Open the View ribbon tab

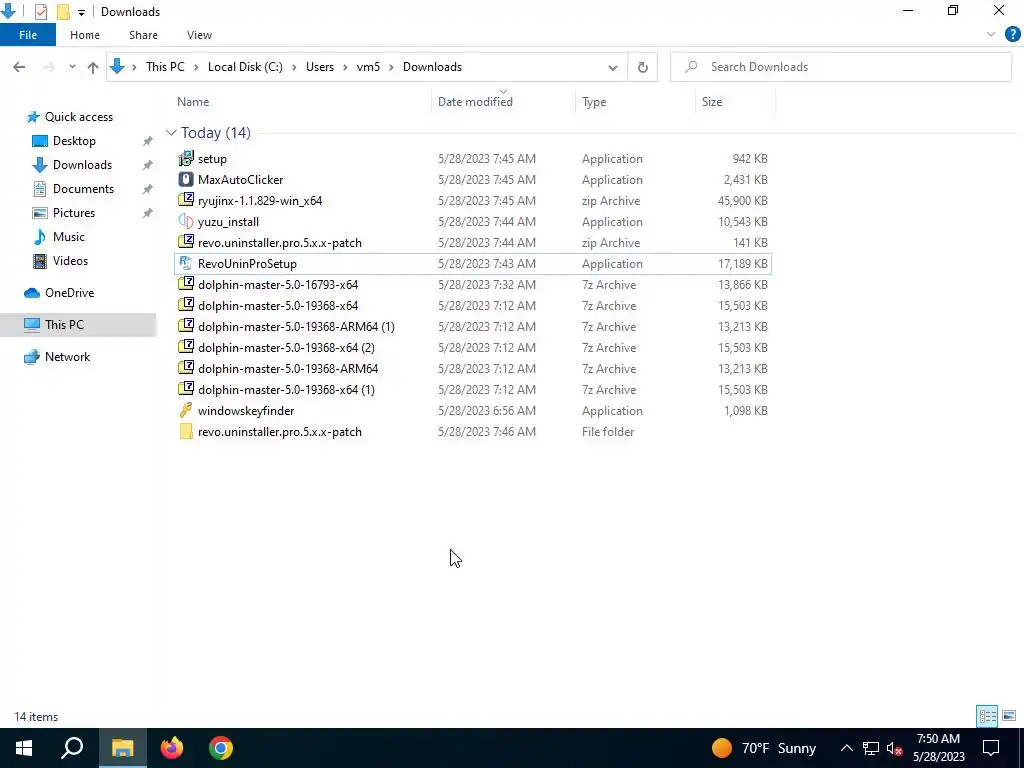coord(199,35)
